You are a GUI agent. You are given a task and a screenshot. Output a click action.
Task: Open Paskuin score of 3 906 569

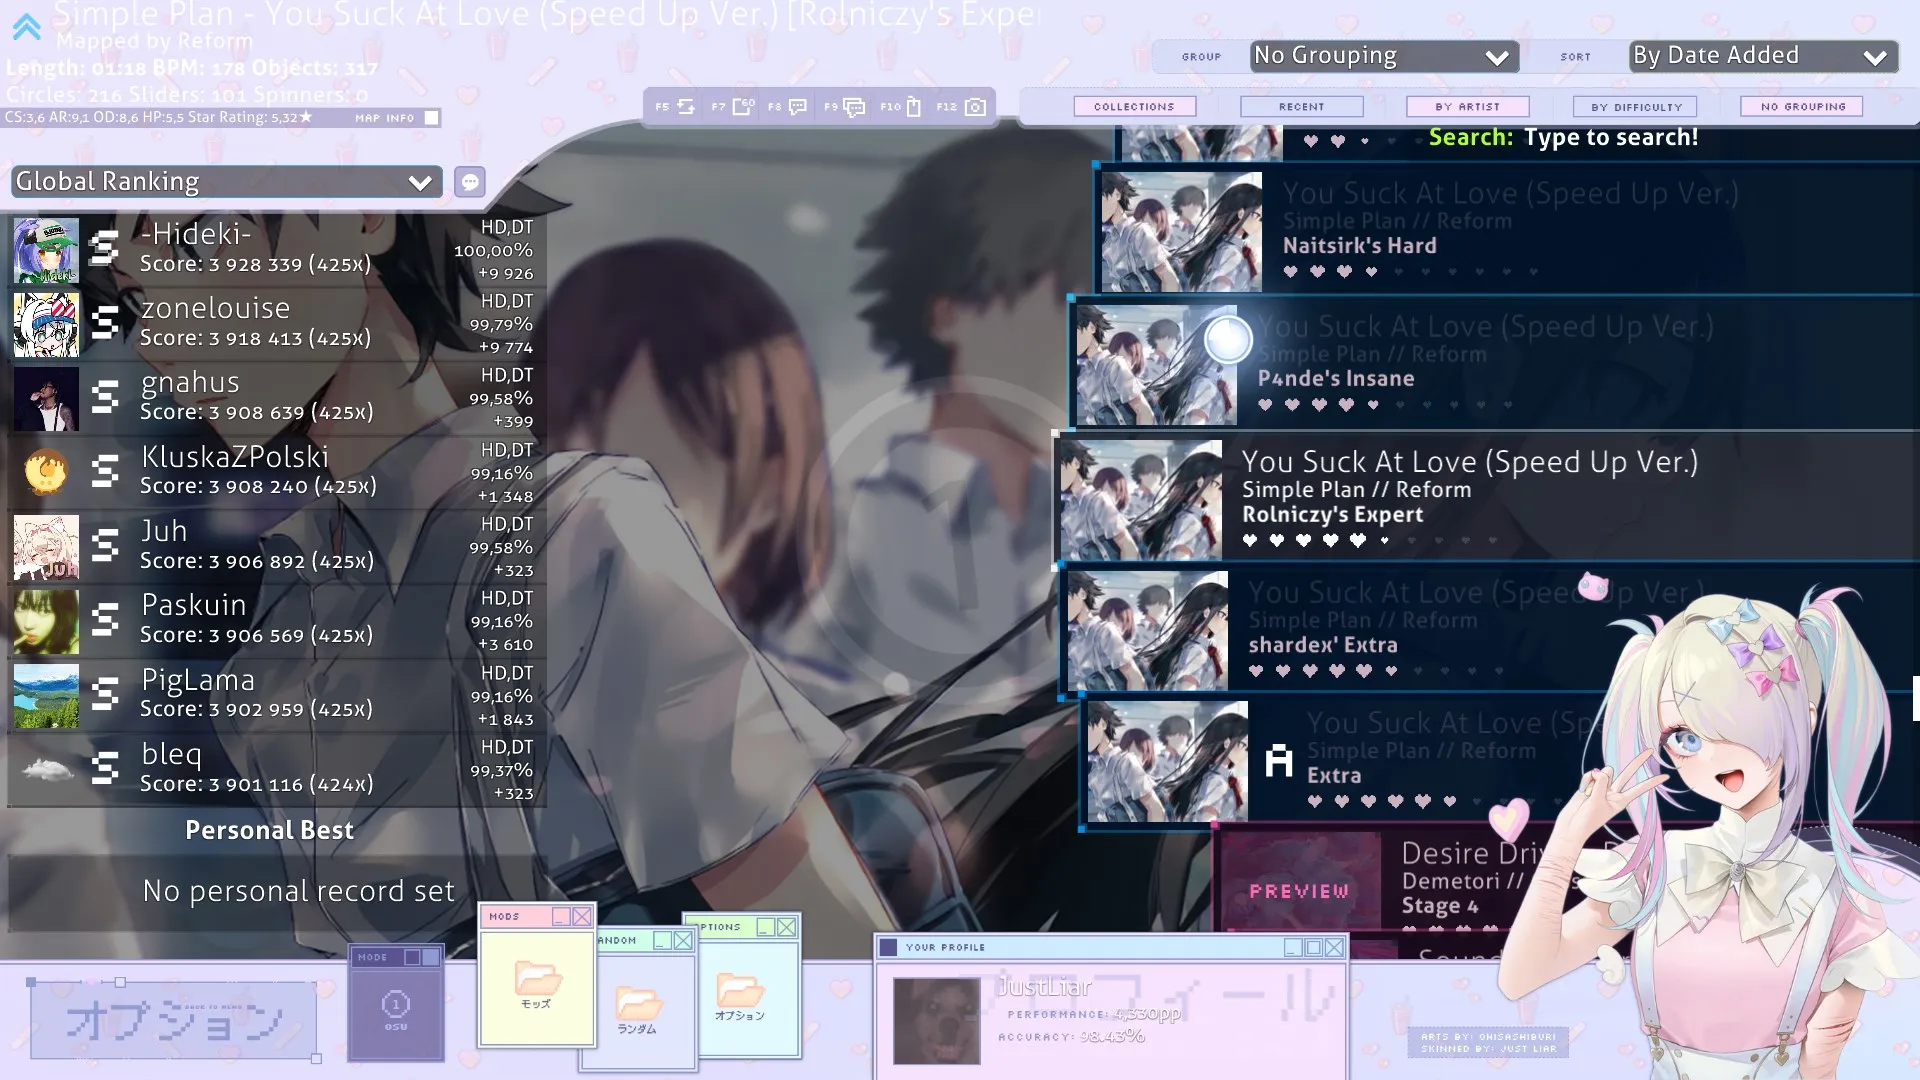(x=277, y=621)
